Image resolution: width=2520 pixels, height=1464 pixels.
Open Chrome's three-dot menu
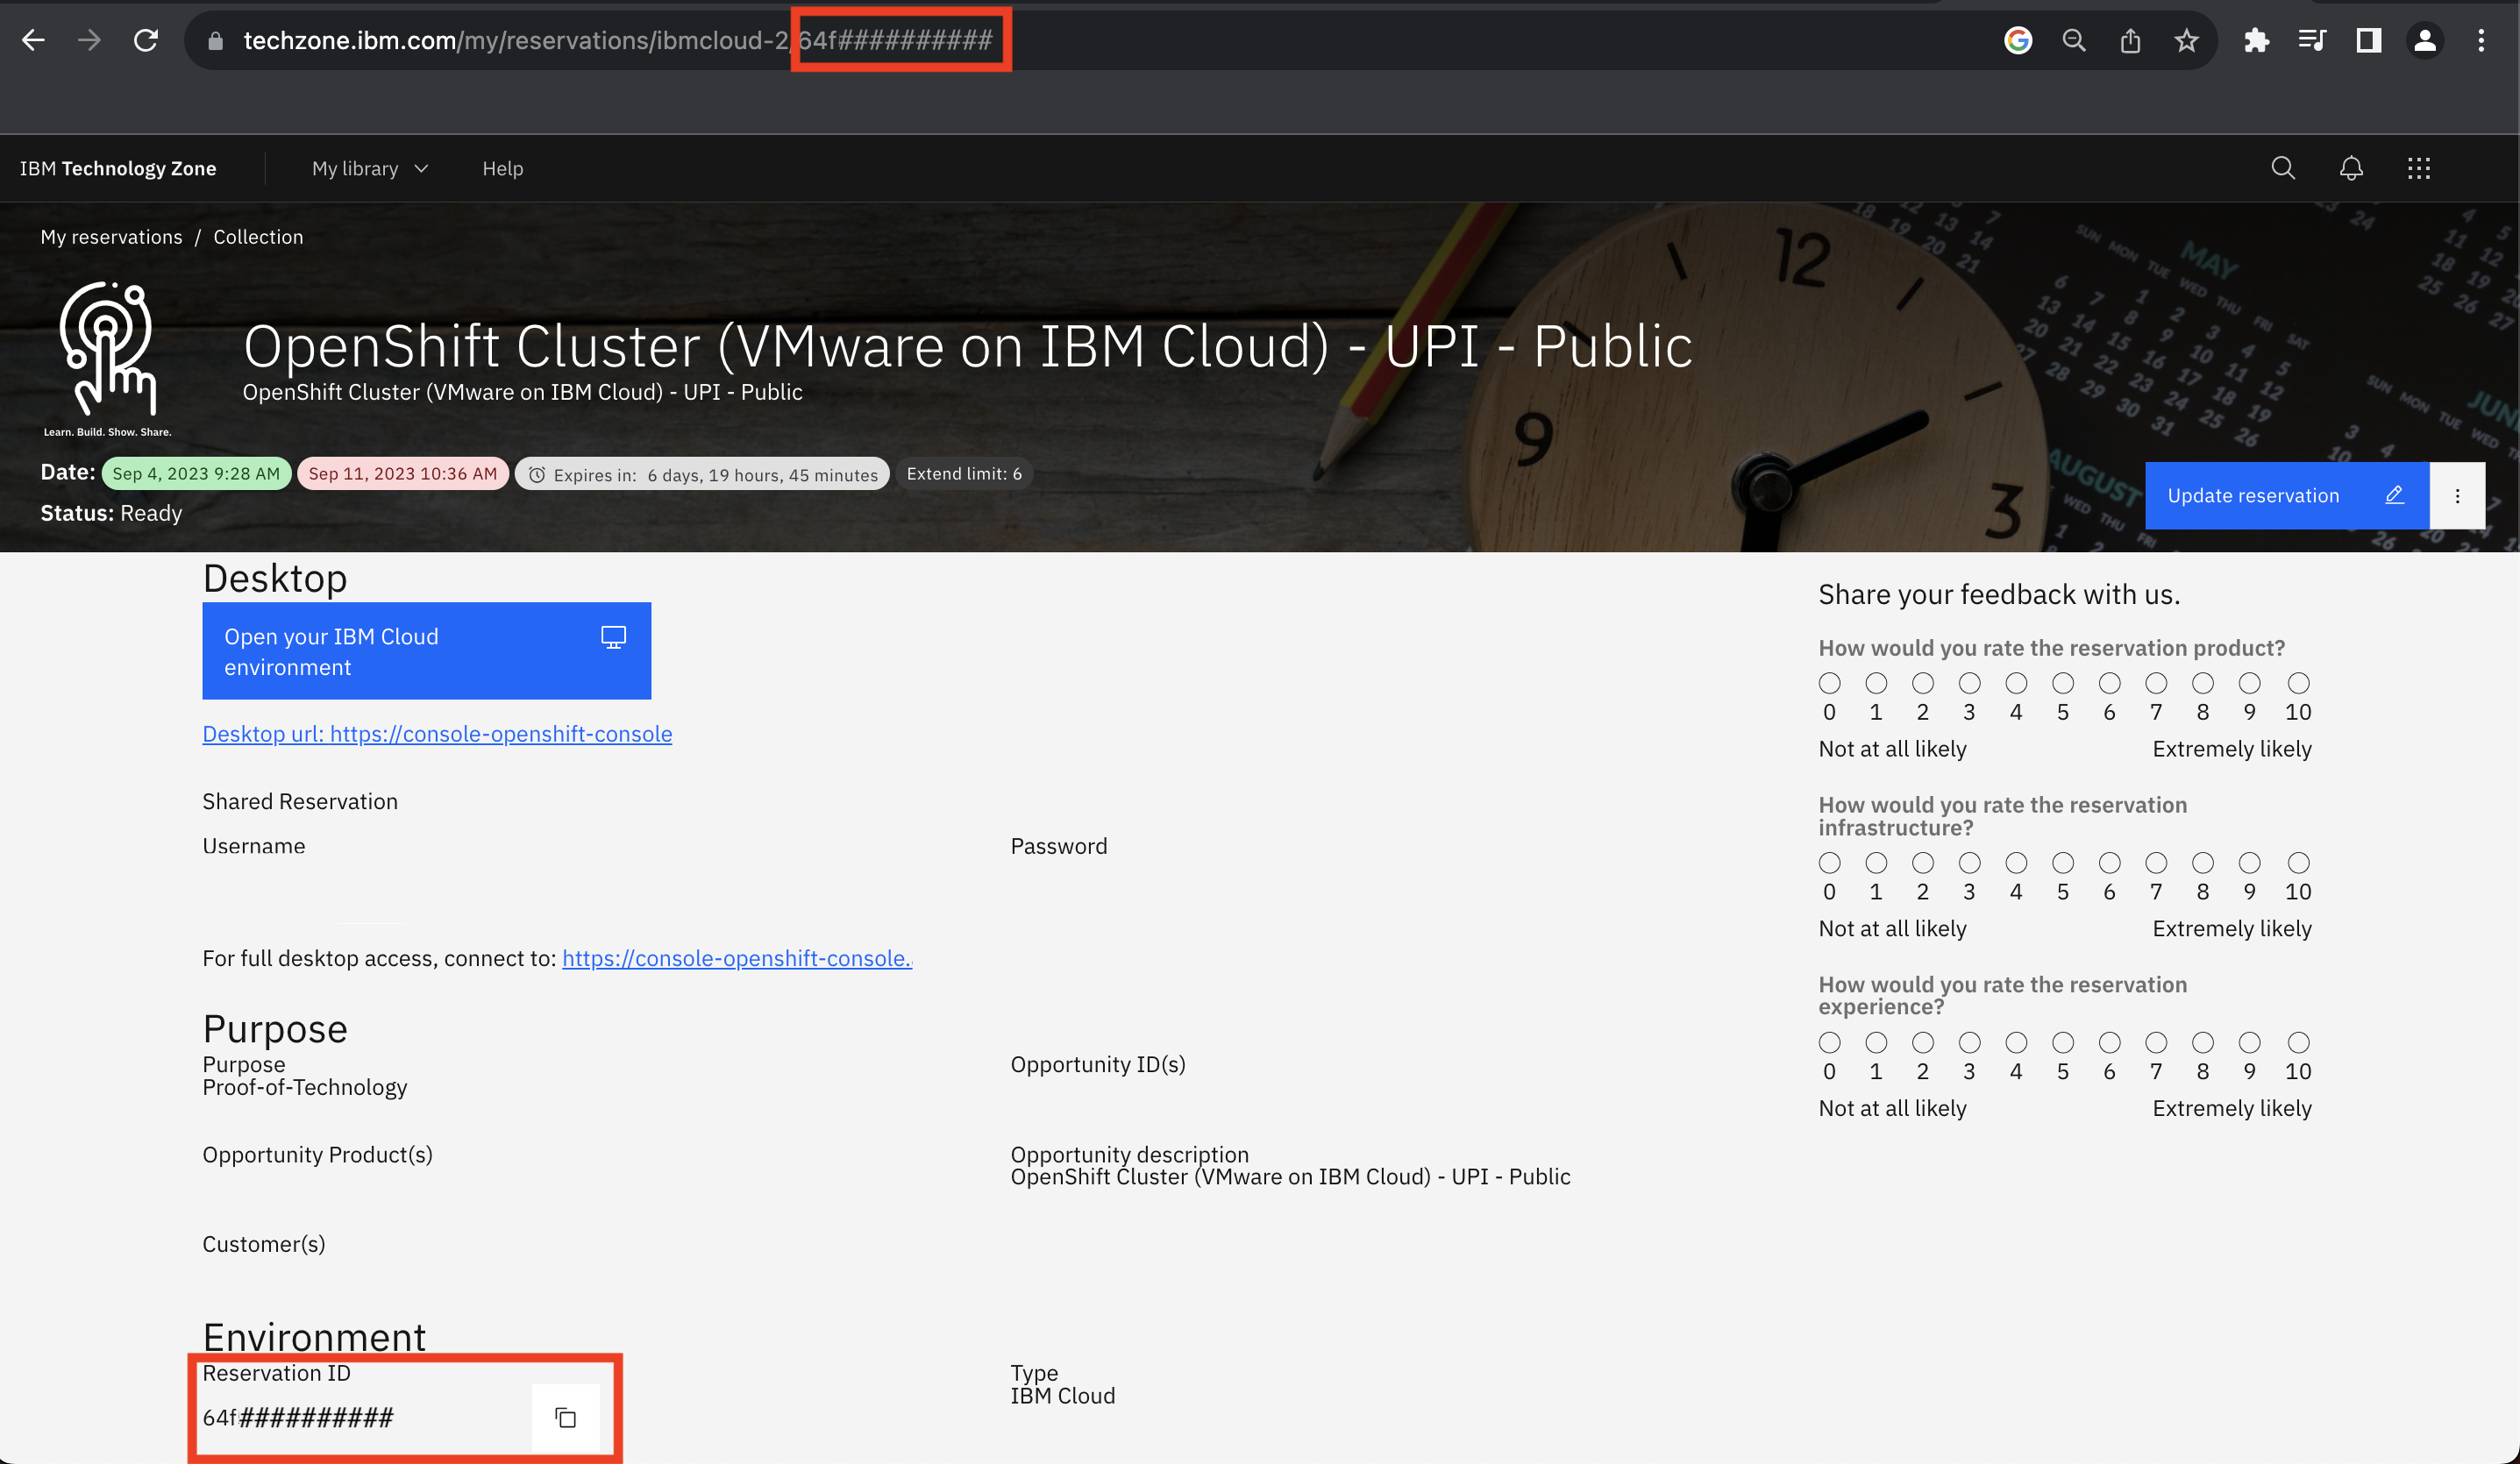pyautogui.click(x=2481, y=40)
